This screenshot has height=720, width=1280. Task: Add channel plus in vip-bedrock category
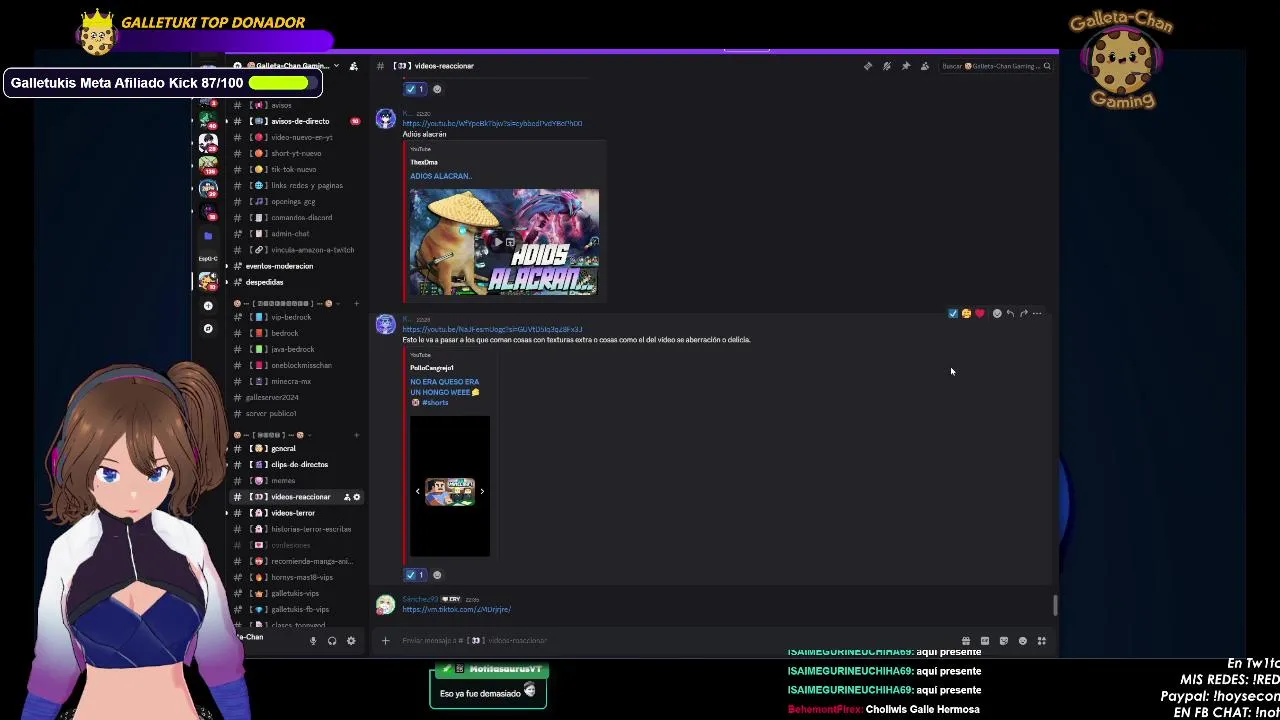point(357,303)
